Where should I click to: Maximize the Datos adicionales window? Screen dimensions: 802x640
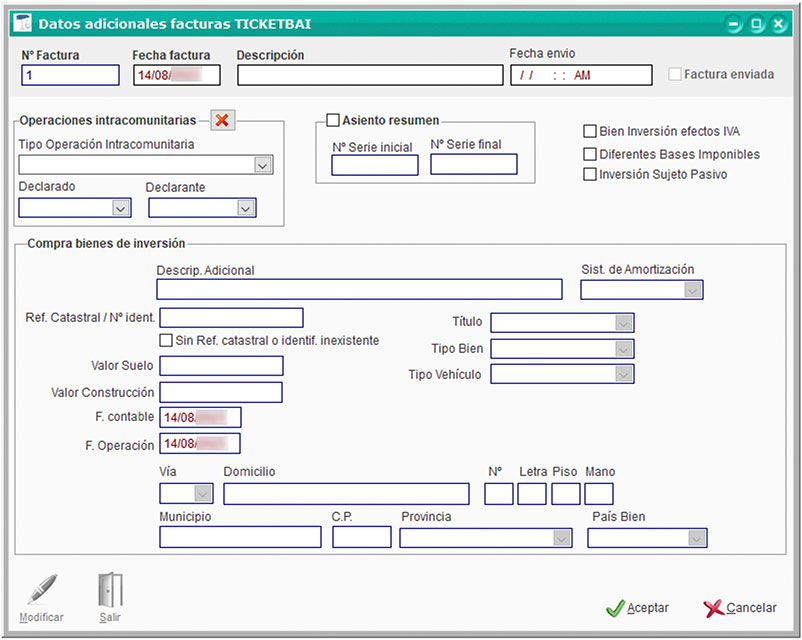[756, 24]
